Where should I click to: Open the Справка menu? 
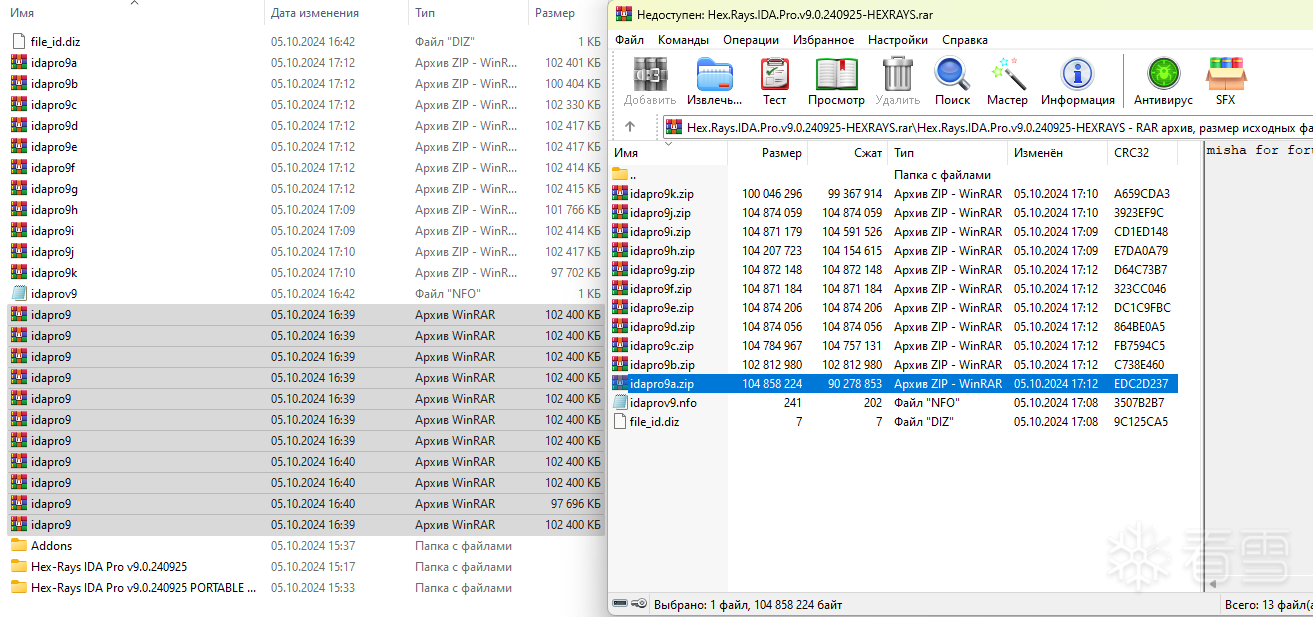pyautogui.click(x=965, y=40)
